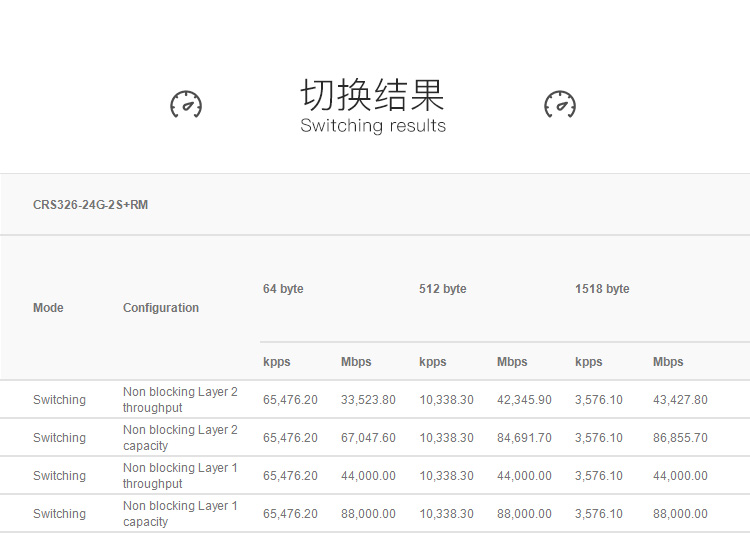
Task: Click the 'Switching results' subtitle text
Action: (x=373, y=126)
